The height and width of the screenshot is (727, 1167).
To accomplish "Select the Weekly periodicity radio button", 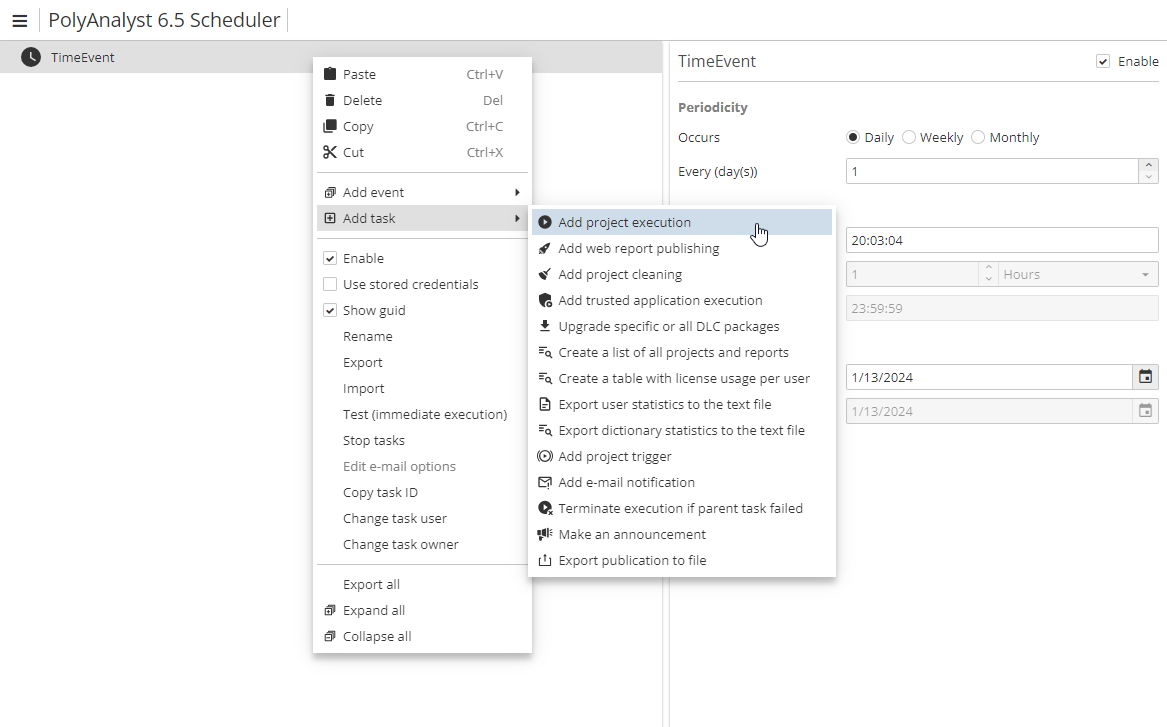I will tap(909, 137).
